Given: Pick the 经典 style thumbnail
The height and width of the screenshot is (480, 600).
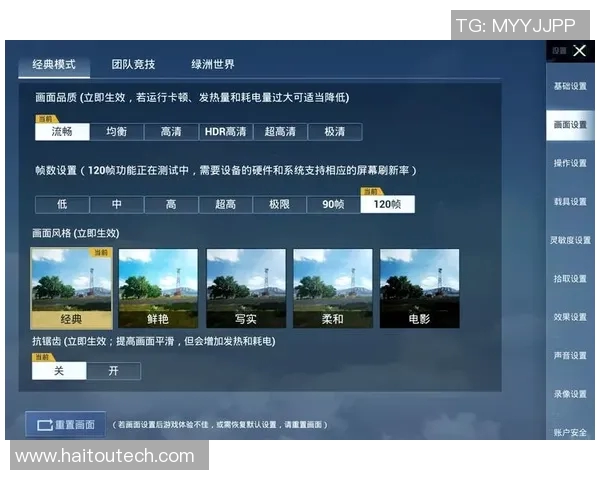Looking at the screenshot, I should click(x=72, y=289).
